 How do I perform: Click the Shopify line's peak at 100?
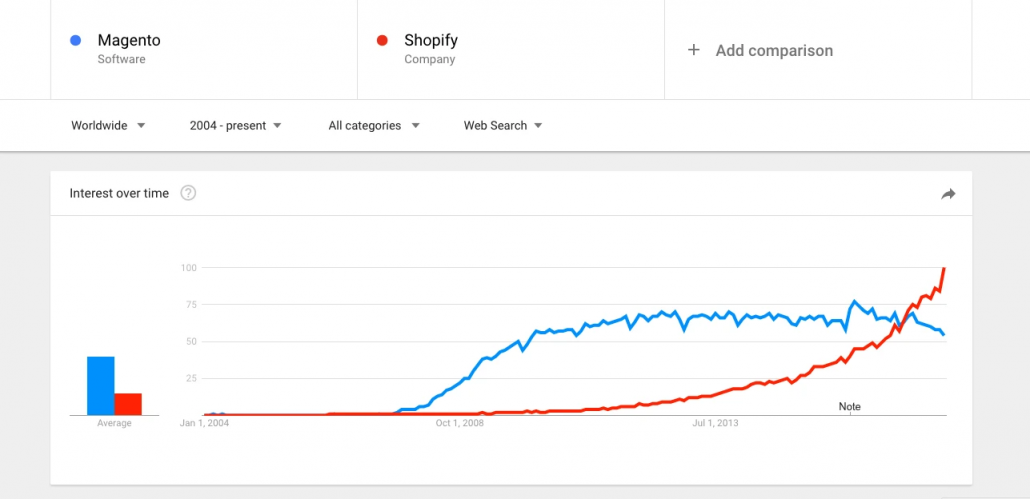[944, 269]
